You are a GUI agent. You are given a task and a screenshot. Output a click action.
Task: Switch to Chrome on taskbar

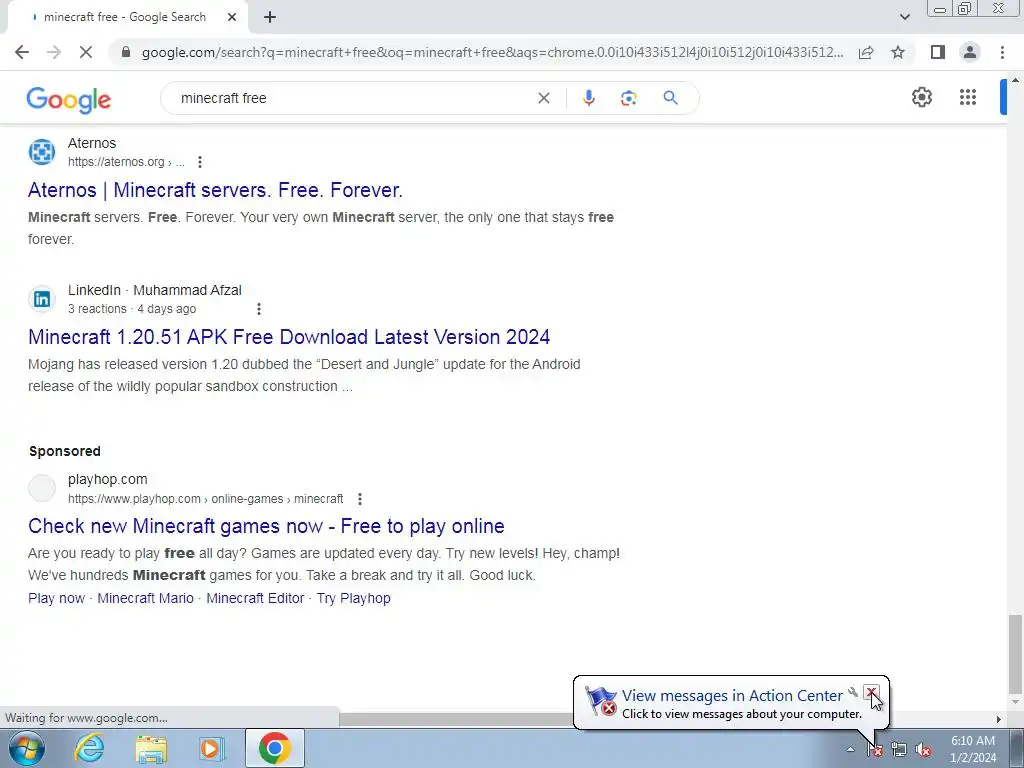click(274, 748)
